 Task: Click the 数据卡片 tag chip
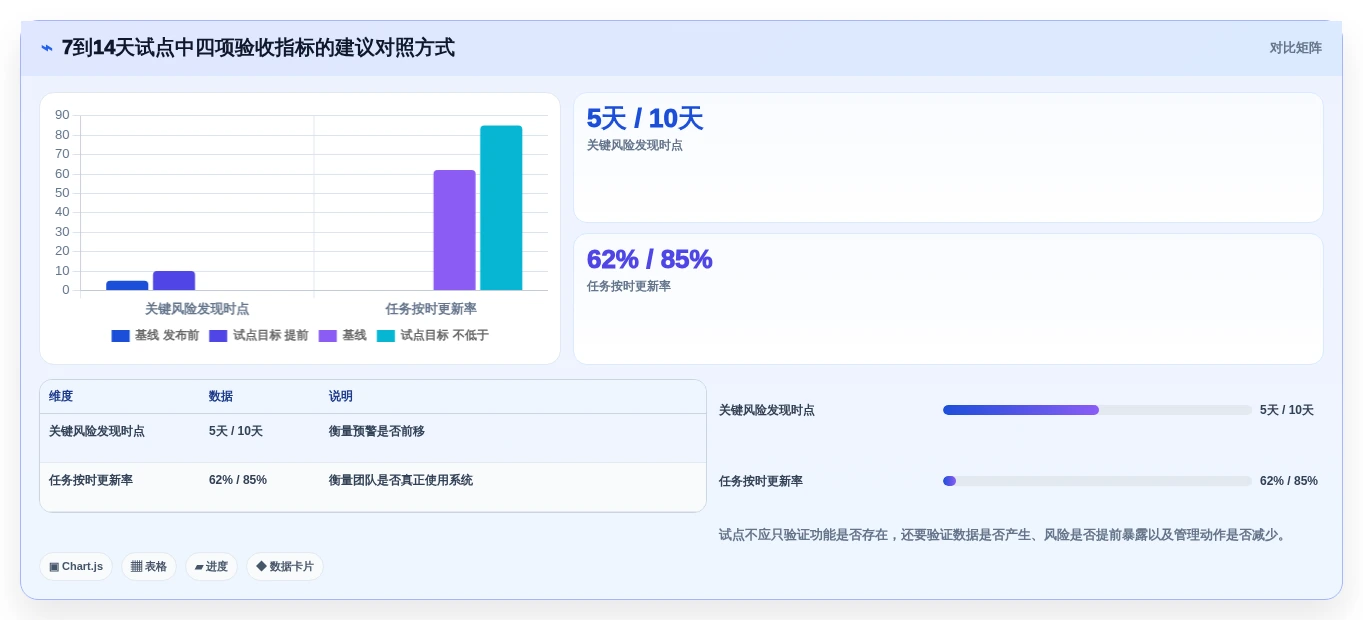point(285,566)
